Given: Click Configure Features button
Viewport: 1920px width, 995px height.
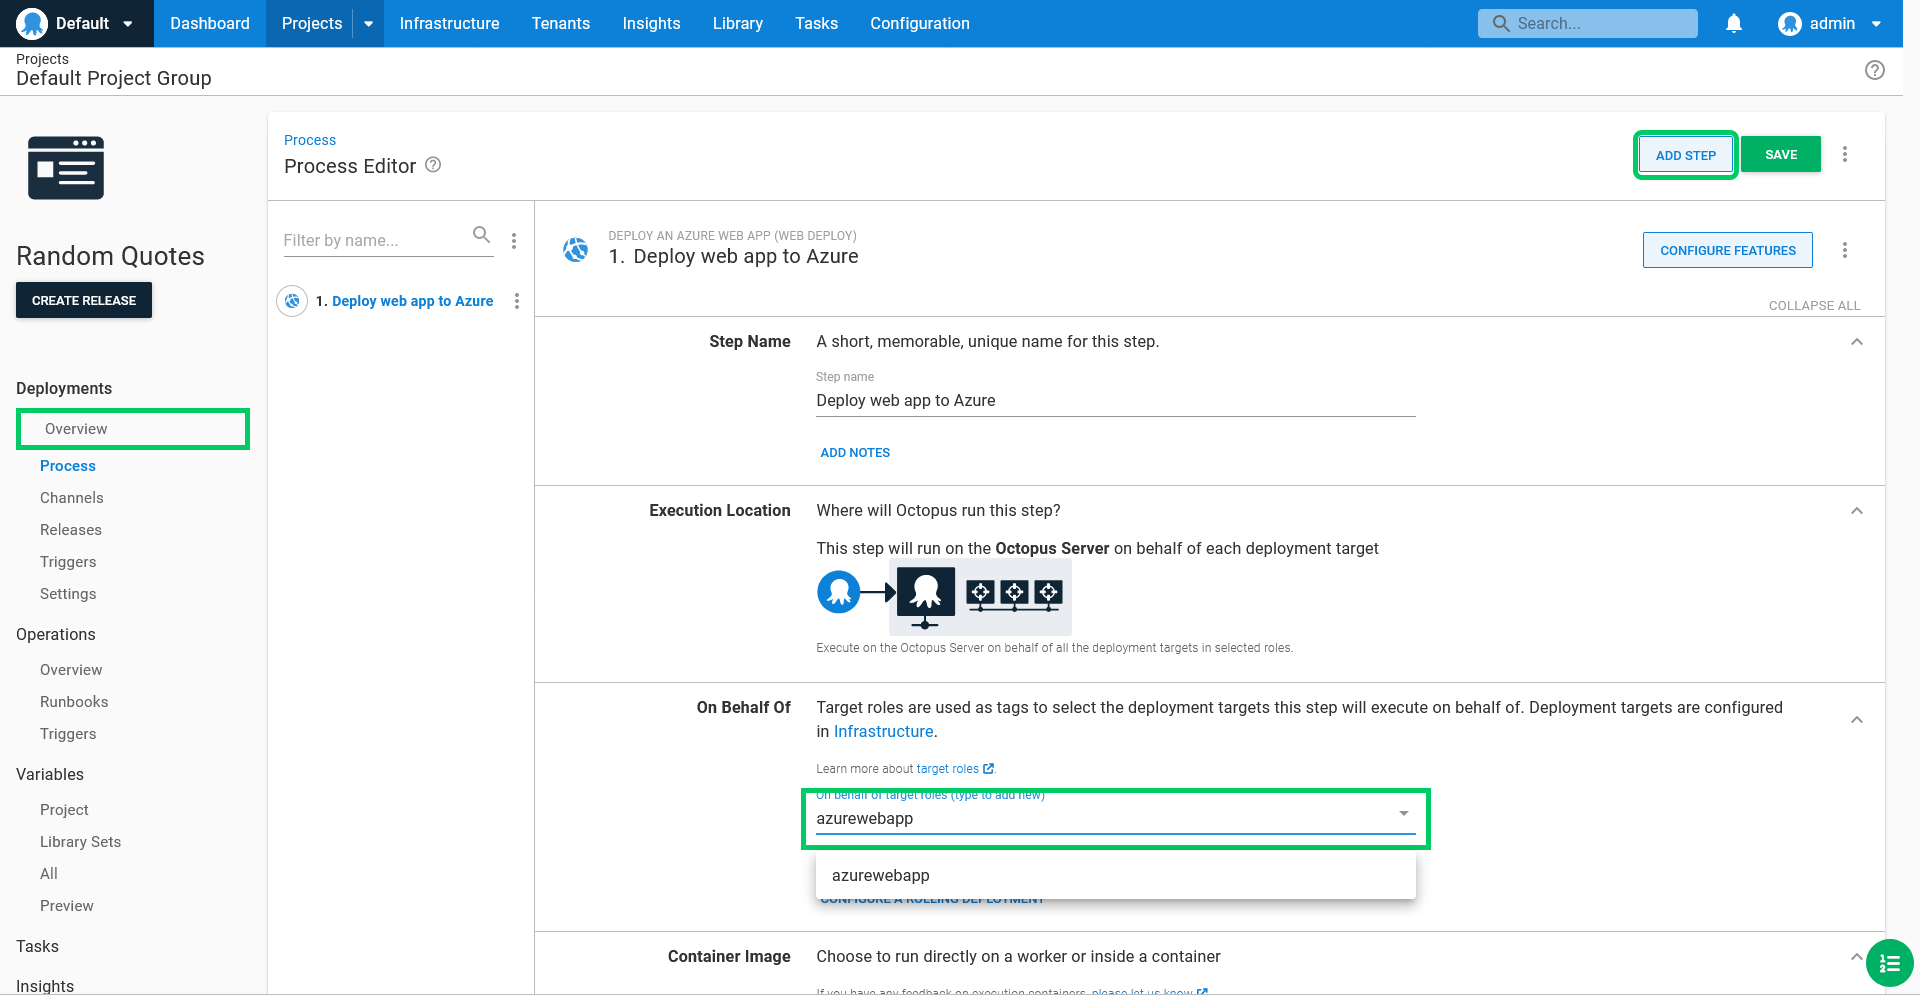Looking at the screenshot, I should (x=1728, y=250).
